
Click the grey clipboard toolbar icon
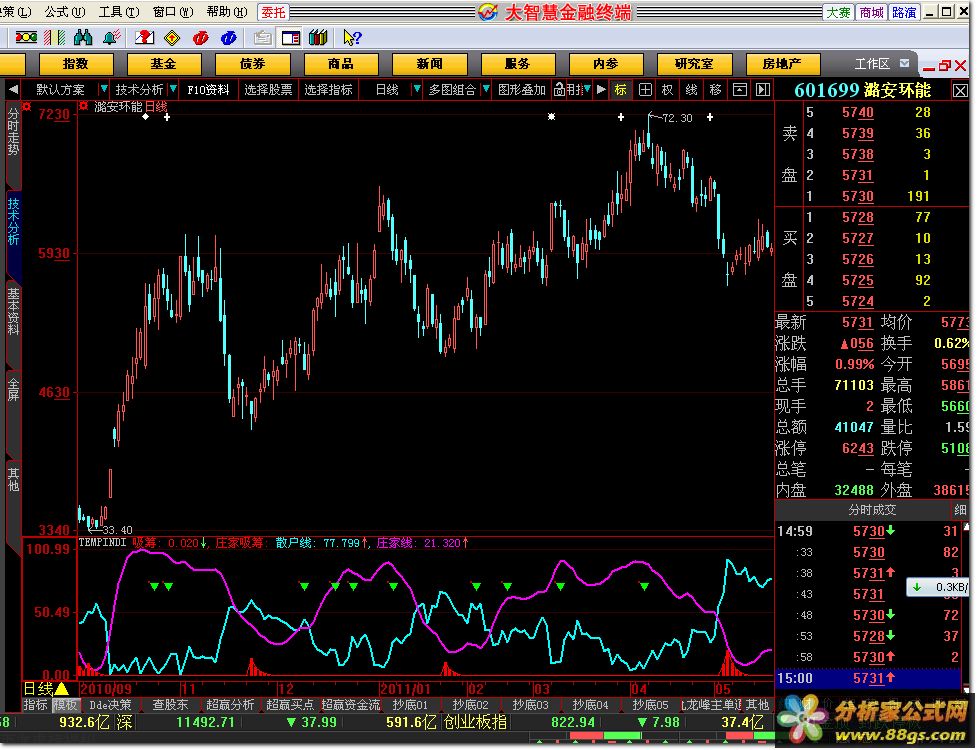[x=262, y=38]
